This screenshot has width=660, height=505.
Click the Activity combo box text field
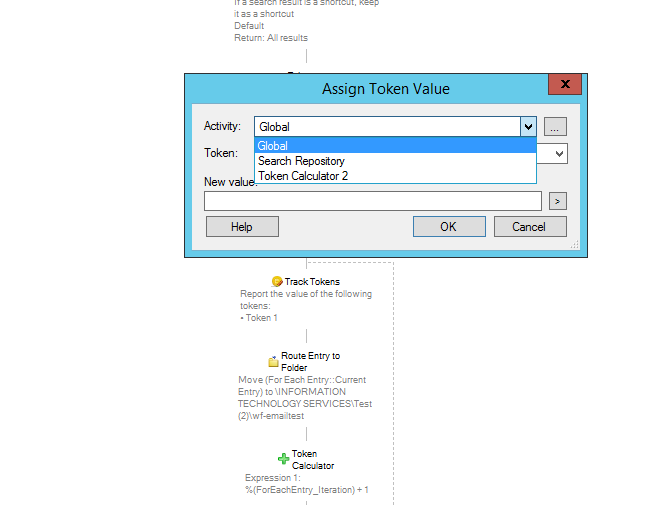click(387, 127)
